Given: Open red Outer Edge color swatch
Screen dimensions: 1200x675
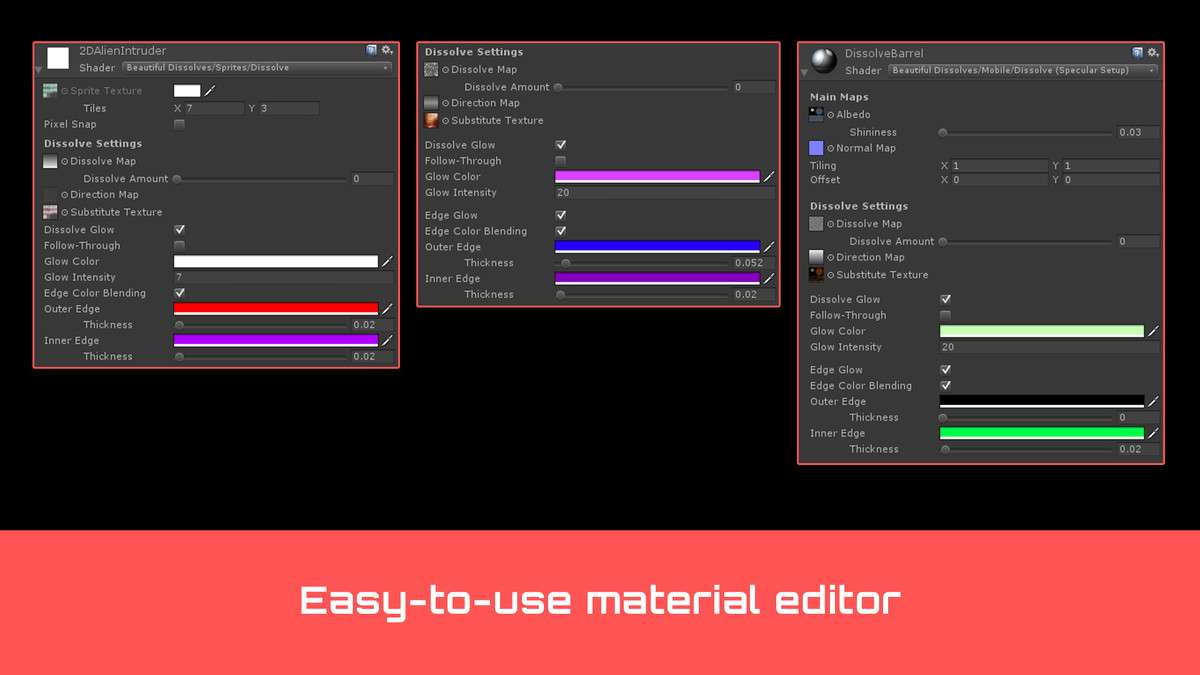Looking at the screenshot, I should pyautogui.click(x=276, y=309).
